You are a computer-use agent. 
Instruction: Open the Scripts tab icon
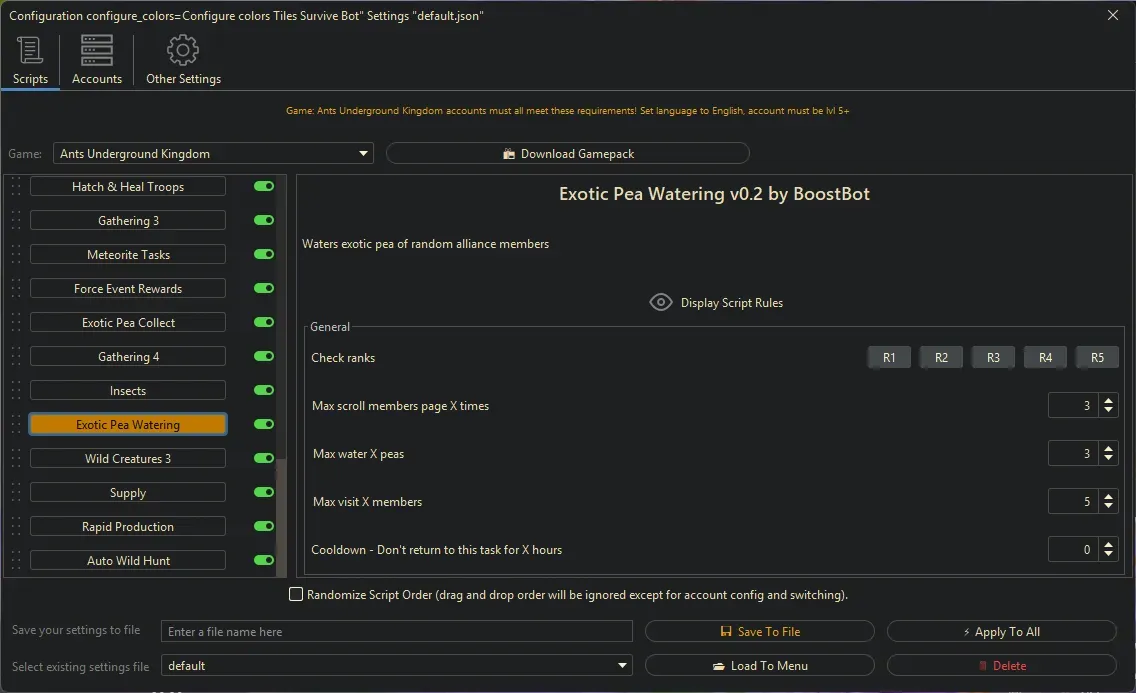[x=30, y=50]
